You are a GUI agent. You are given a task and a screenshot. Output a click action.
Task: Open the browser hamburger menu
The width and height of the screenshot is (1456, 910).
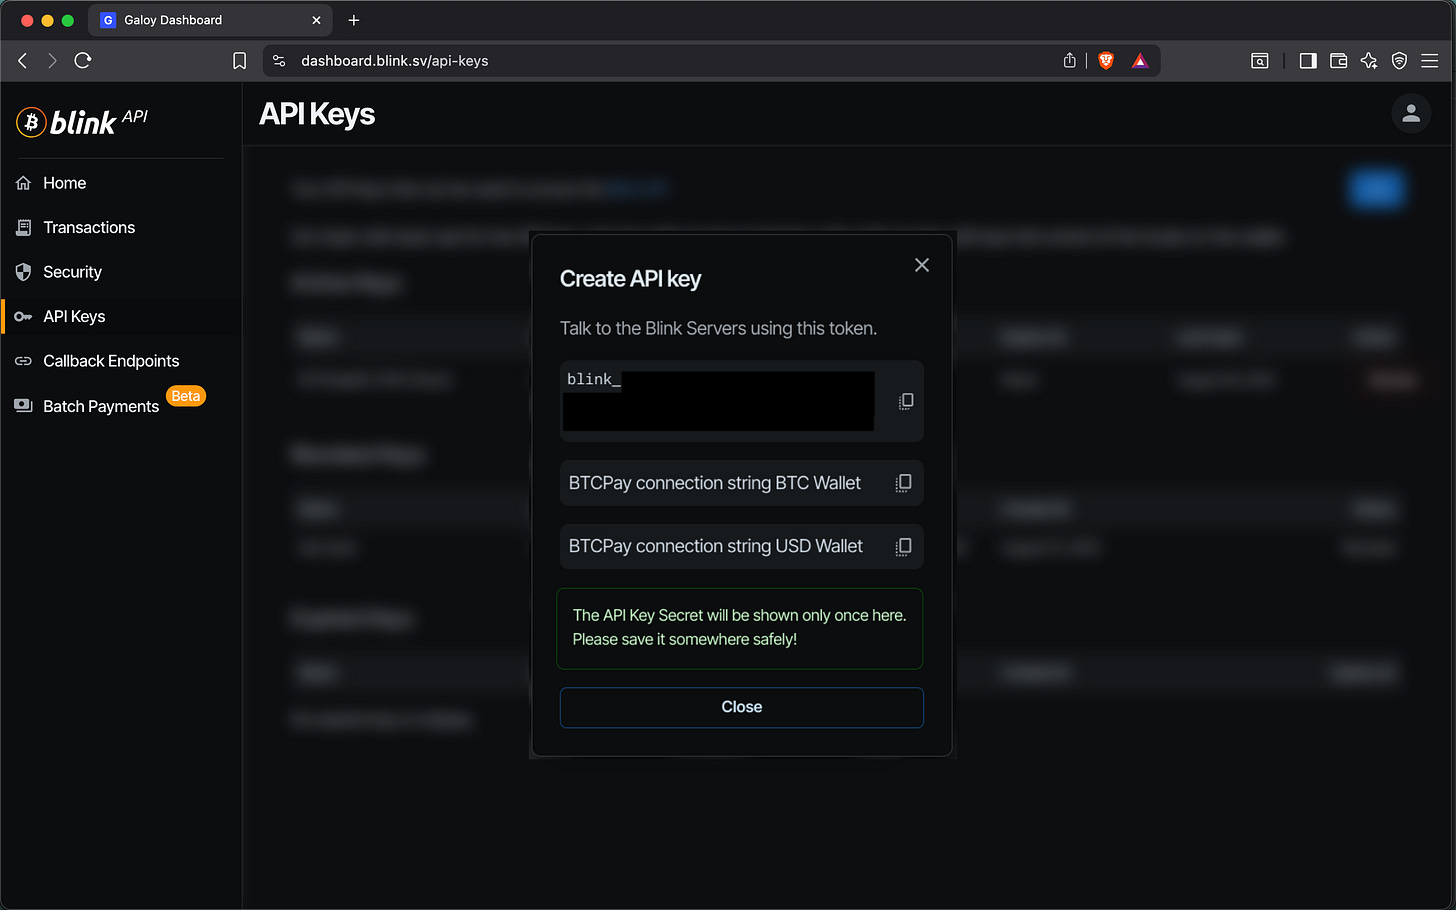[x=1430, y=61]
